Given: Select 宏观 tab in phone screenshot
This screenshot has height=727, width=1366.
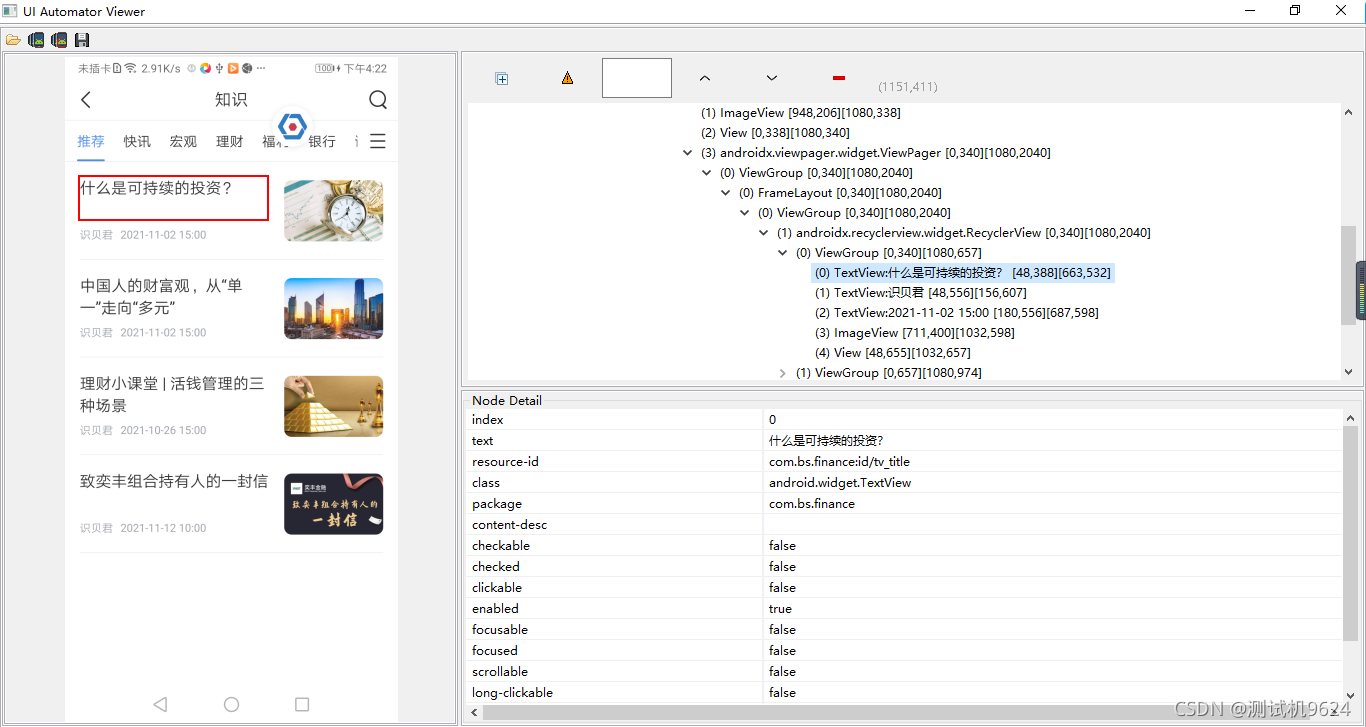Looking at the screenshot, I should [x=183, y=141].
